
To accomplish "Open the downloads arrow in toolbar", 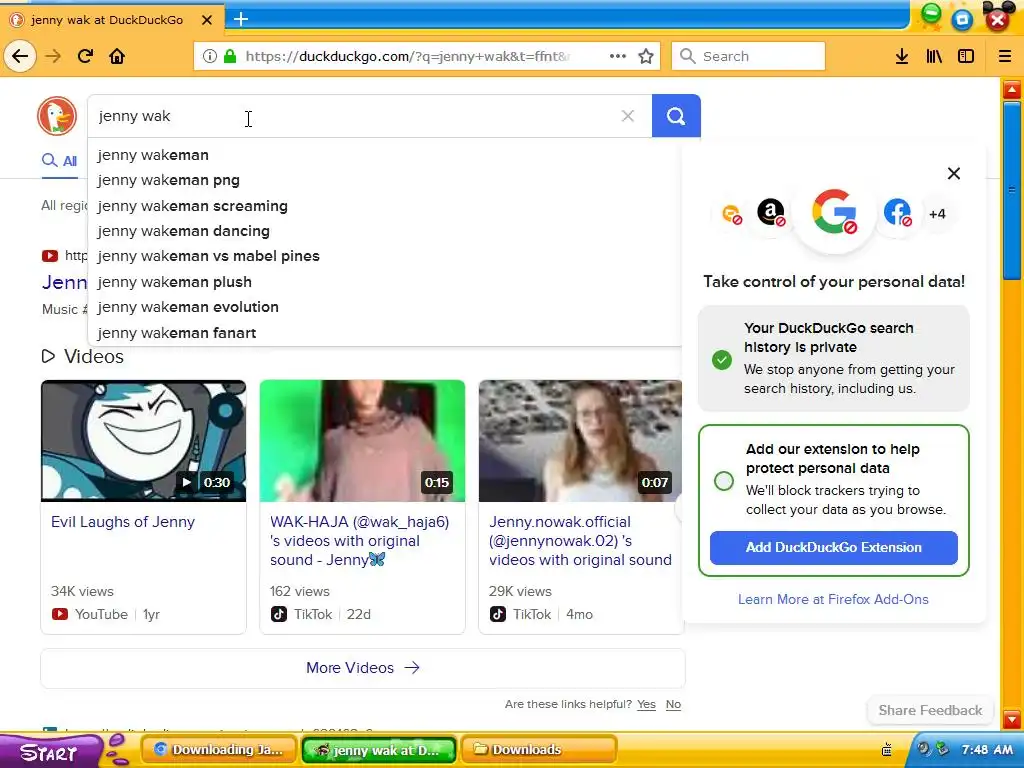I will (902, 56).
